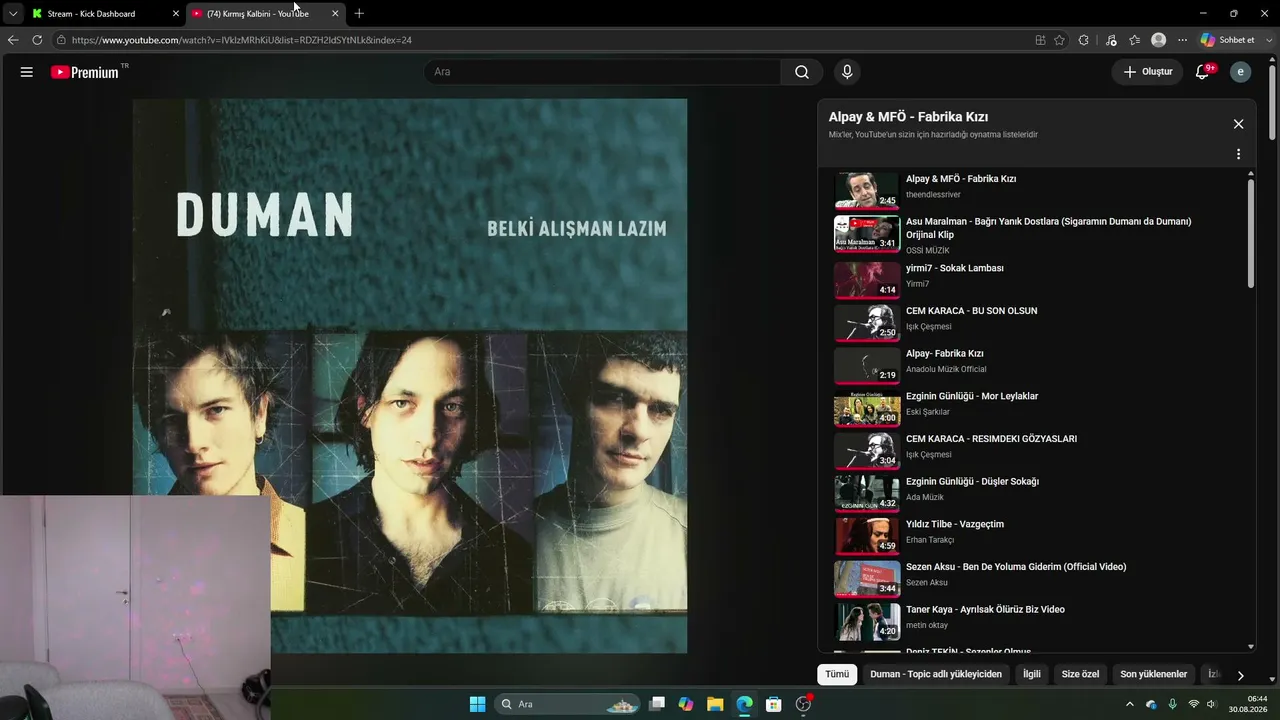This screenshot has width=1280, height=720.
Task: Close the mix playlist panel
Action: pos(1238,124)
